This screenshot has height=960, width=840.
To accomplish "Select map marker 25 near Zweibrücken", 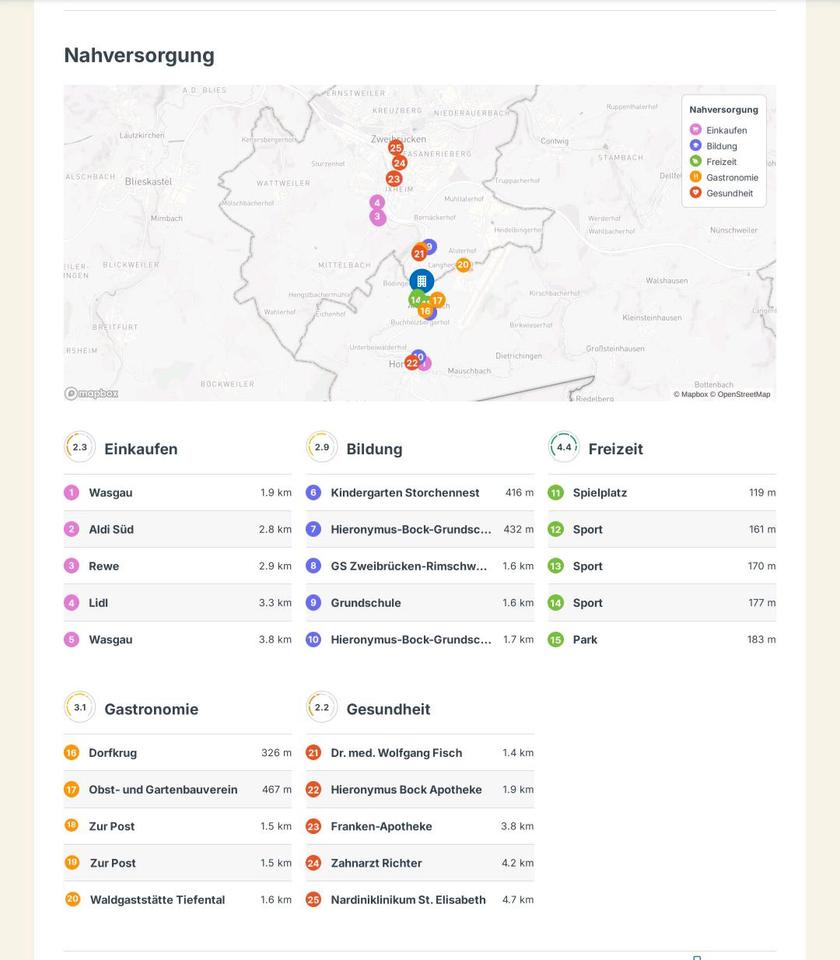I will (x=395, y=148).
